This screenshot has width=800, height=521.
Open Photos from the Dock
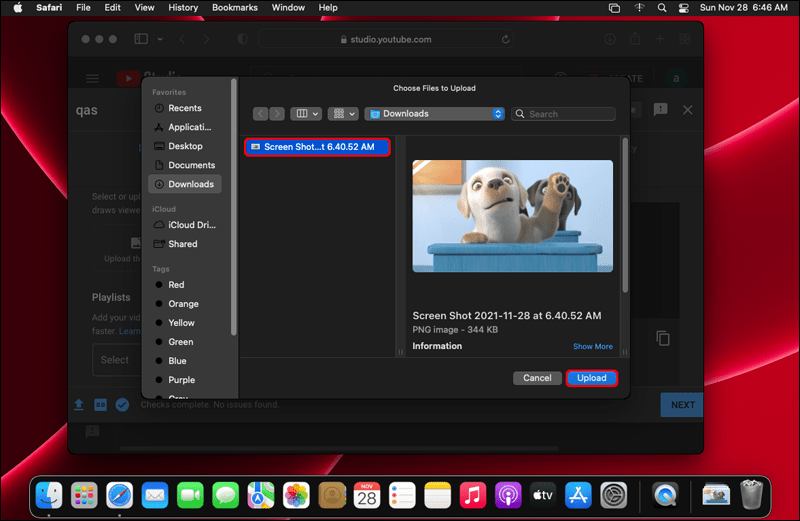click(x=296, y=495)
